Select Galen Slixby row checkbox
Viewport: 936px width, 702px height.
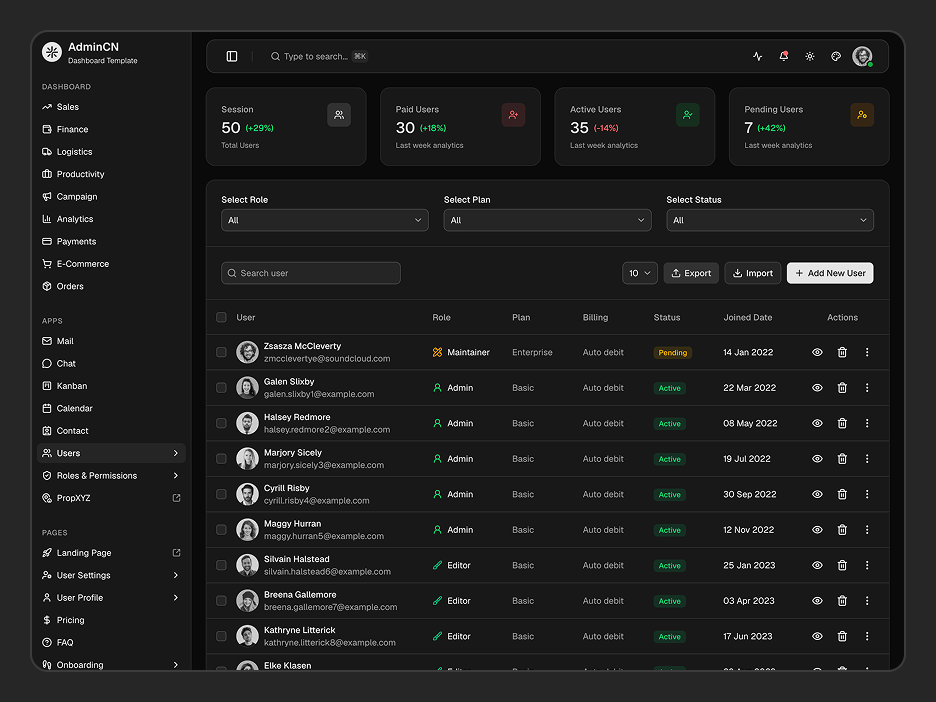click(221, 387)
